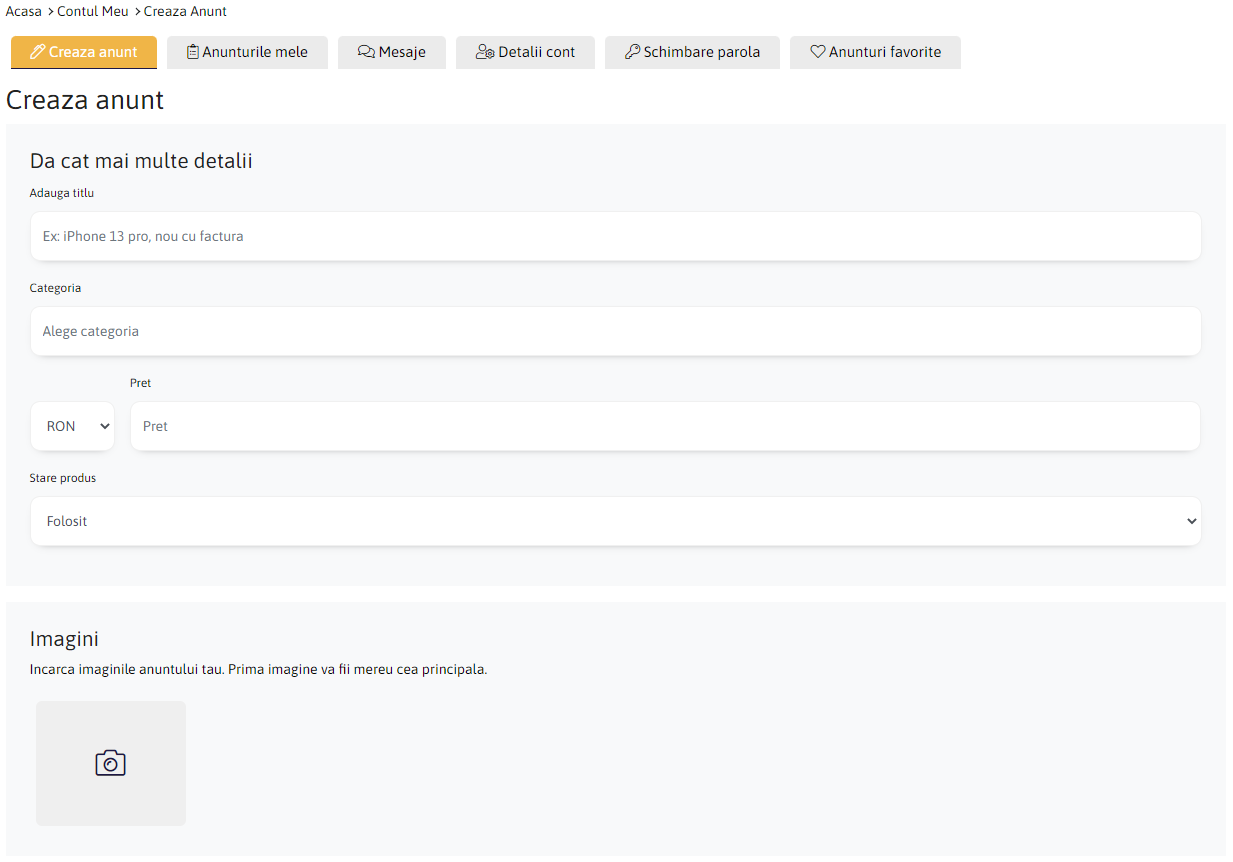Viewport: 1233px width, 862px height.
Task: Click the user settings icon beside Detalii cont
Action: click(x=485, y=52)
